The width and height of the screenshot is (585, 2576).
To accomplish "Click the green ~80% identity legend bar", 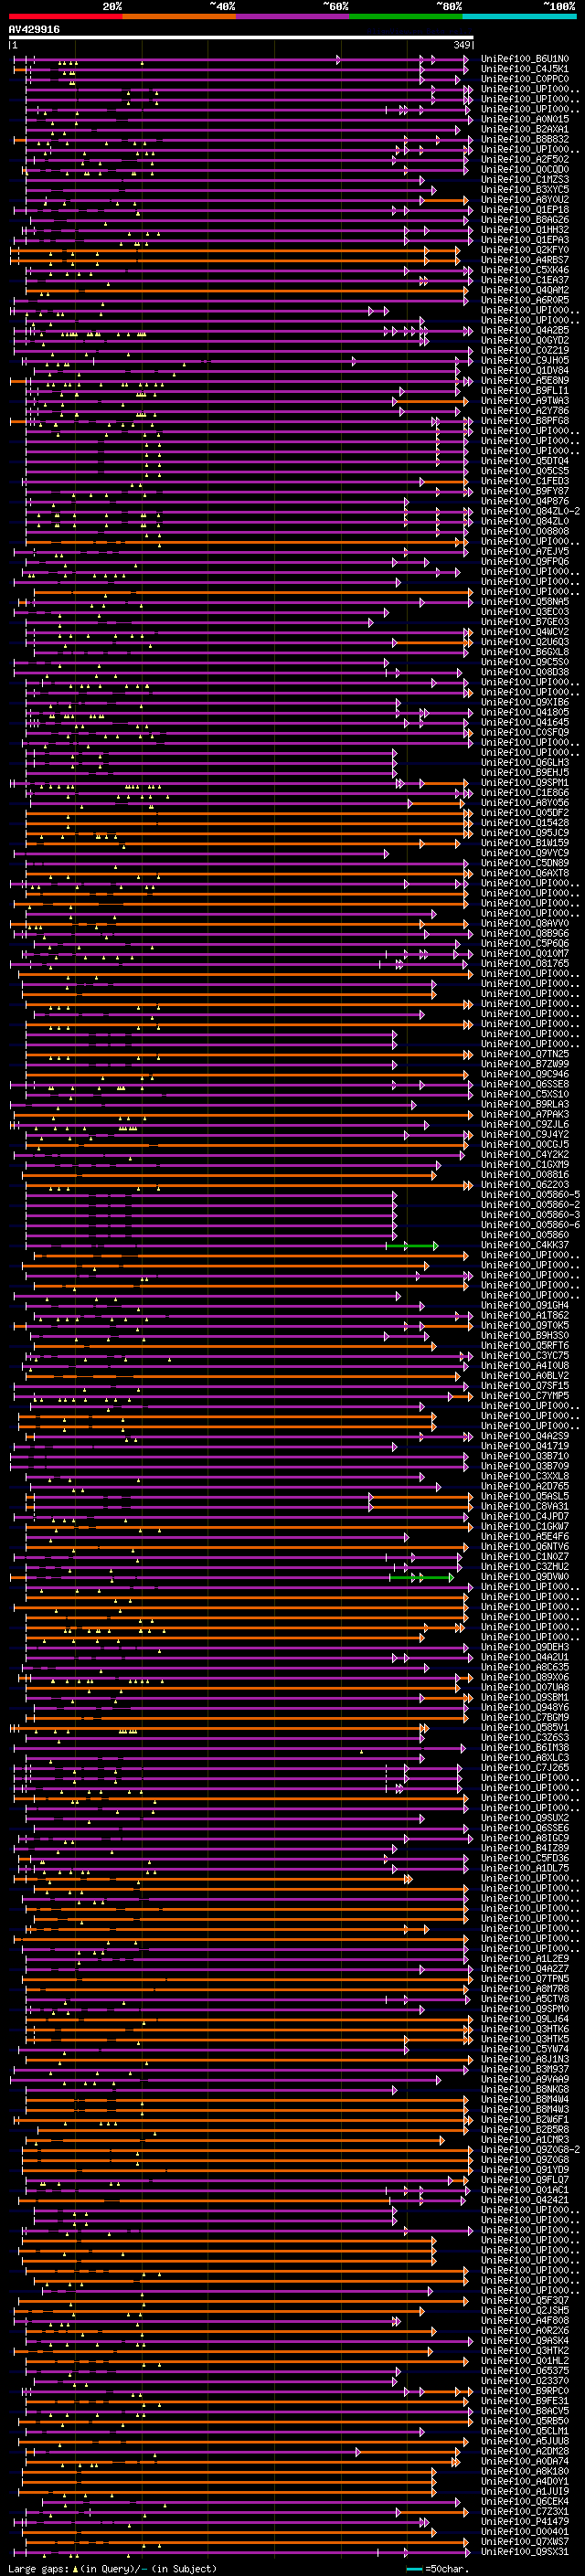I will point(406,16).
